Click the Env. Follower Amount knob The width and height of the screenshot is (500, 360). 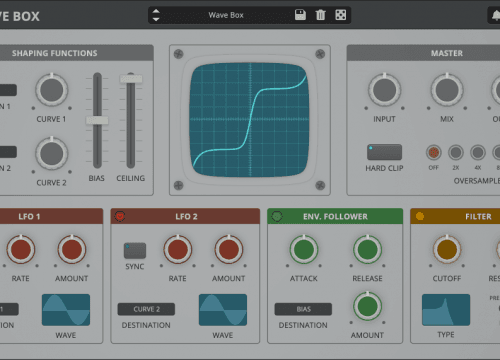click(367, 306)
